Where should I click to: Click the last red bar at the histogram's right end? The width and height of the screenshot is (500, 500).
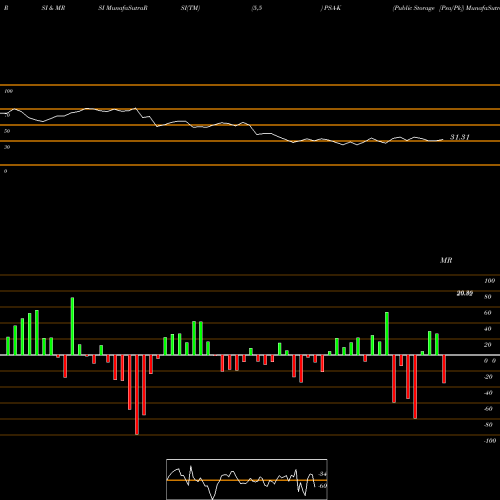click(x=444, y=369)
